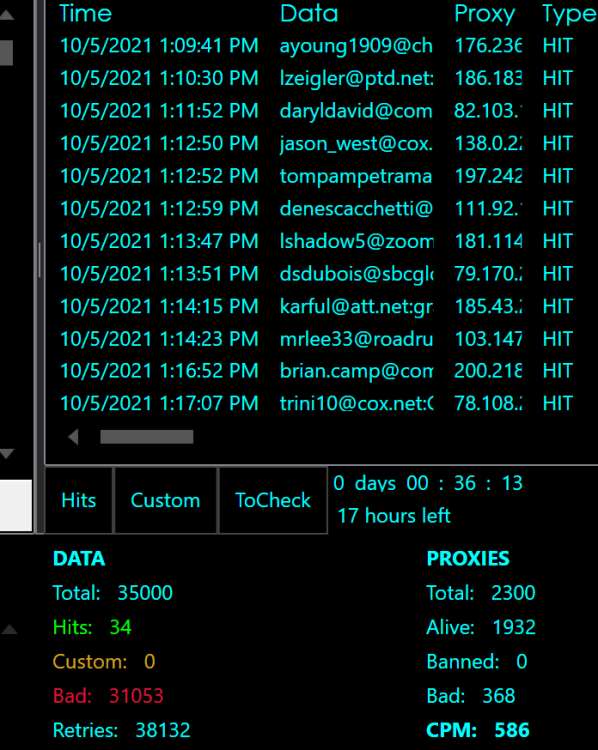The width and height of the screenshot is (598, 750).
Task: Select the mrlee33@roadru row
Action: (321, 339)
